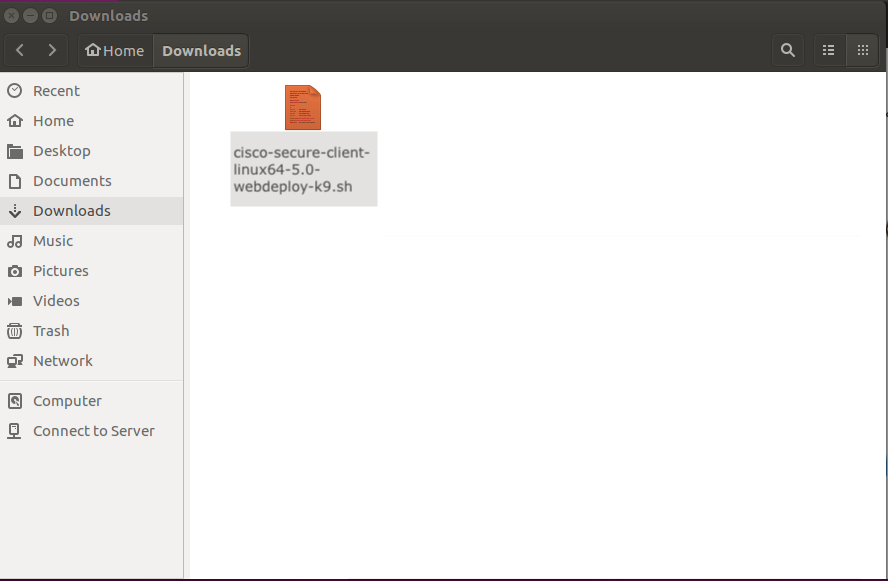Select the cisco-secure-client script file icon
The height and width of the screenshot is (581, 888).
pos(303,107)
